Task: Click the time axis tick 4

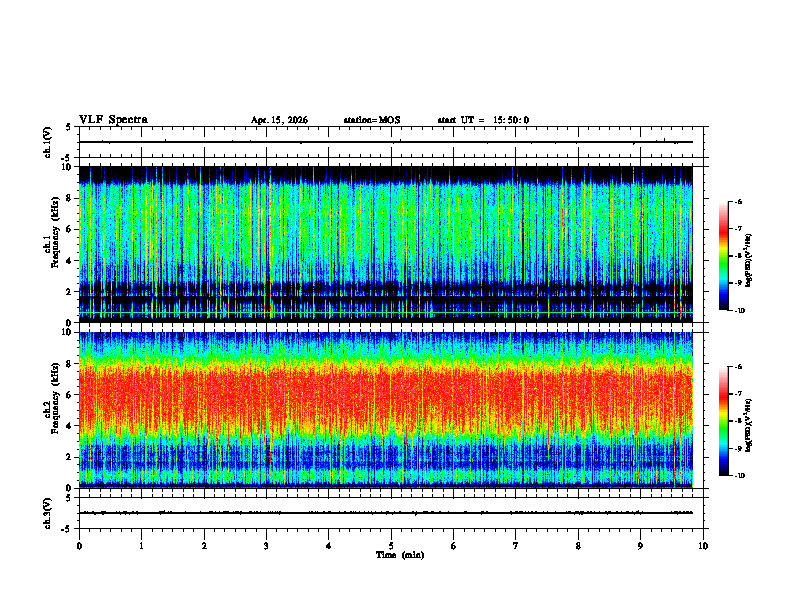Action: click(329, 546)
